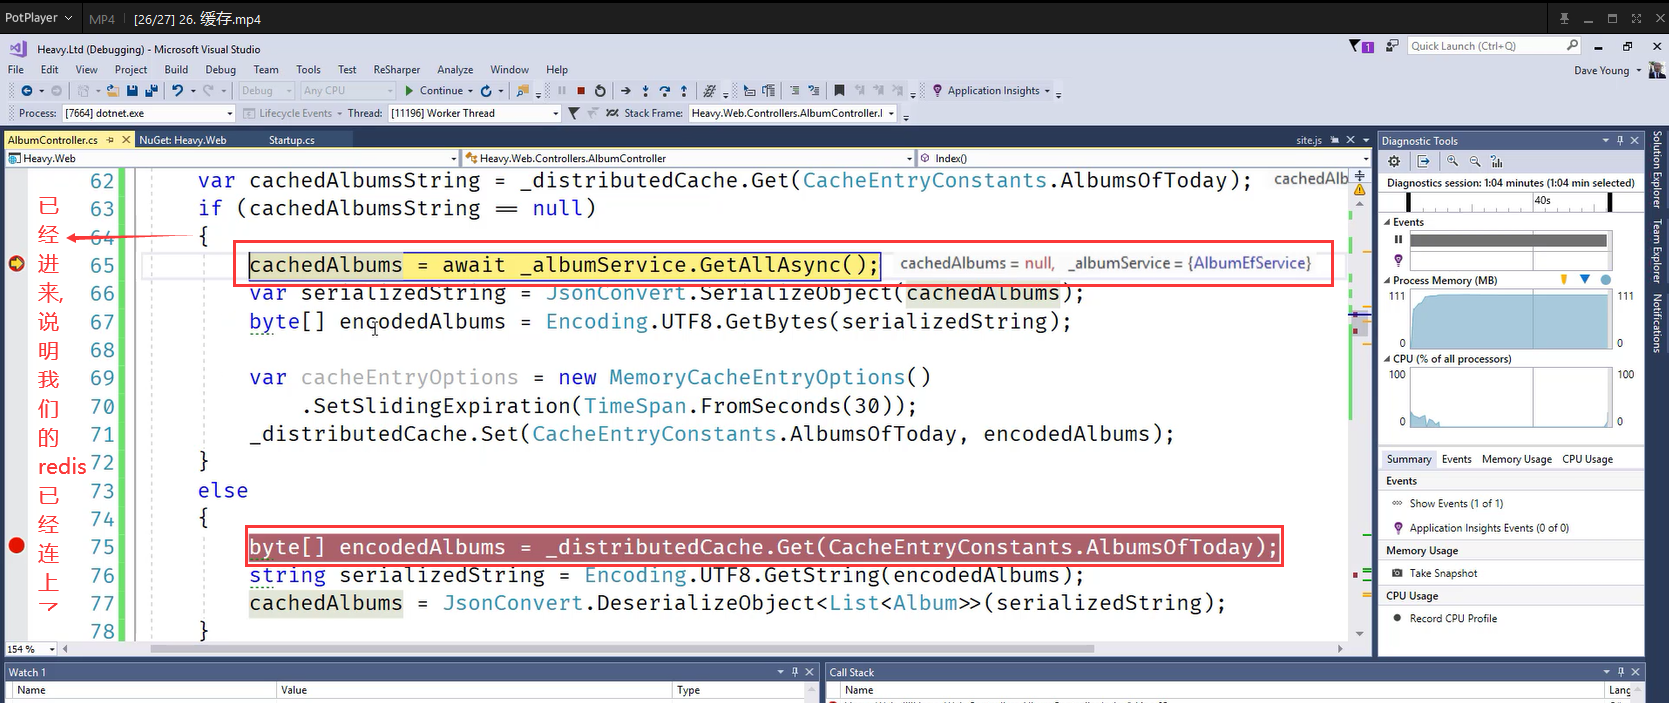Viewport: 1669px width, 703px height.
Task: Click the Record CPU Profile radio button
Action: click(x=1397, y=618)
